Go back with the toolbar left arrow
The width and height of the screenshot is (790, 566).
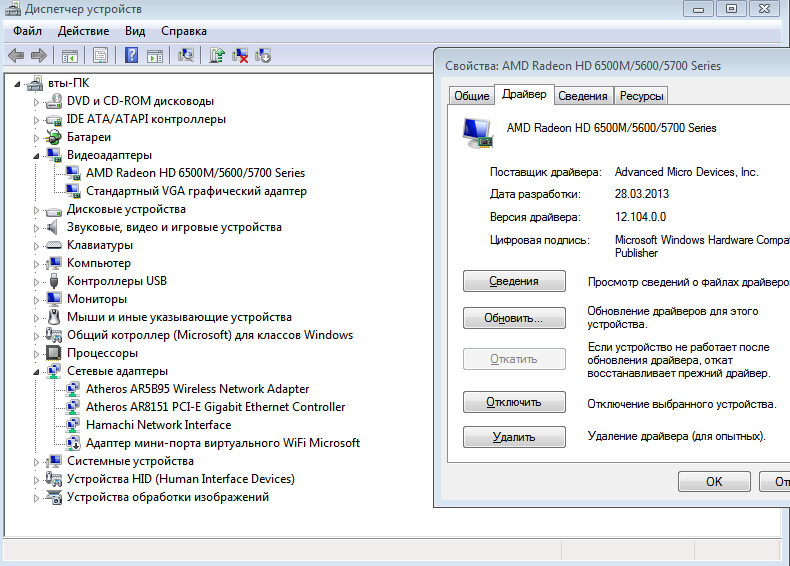(x=17, y=55)
